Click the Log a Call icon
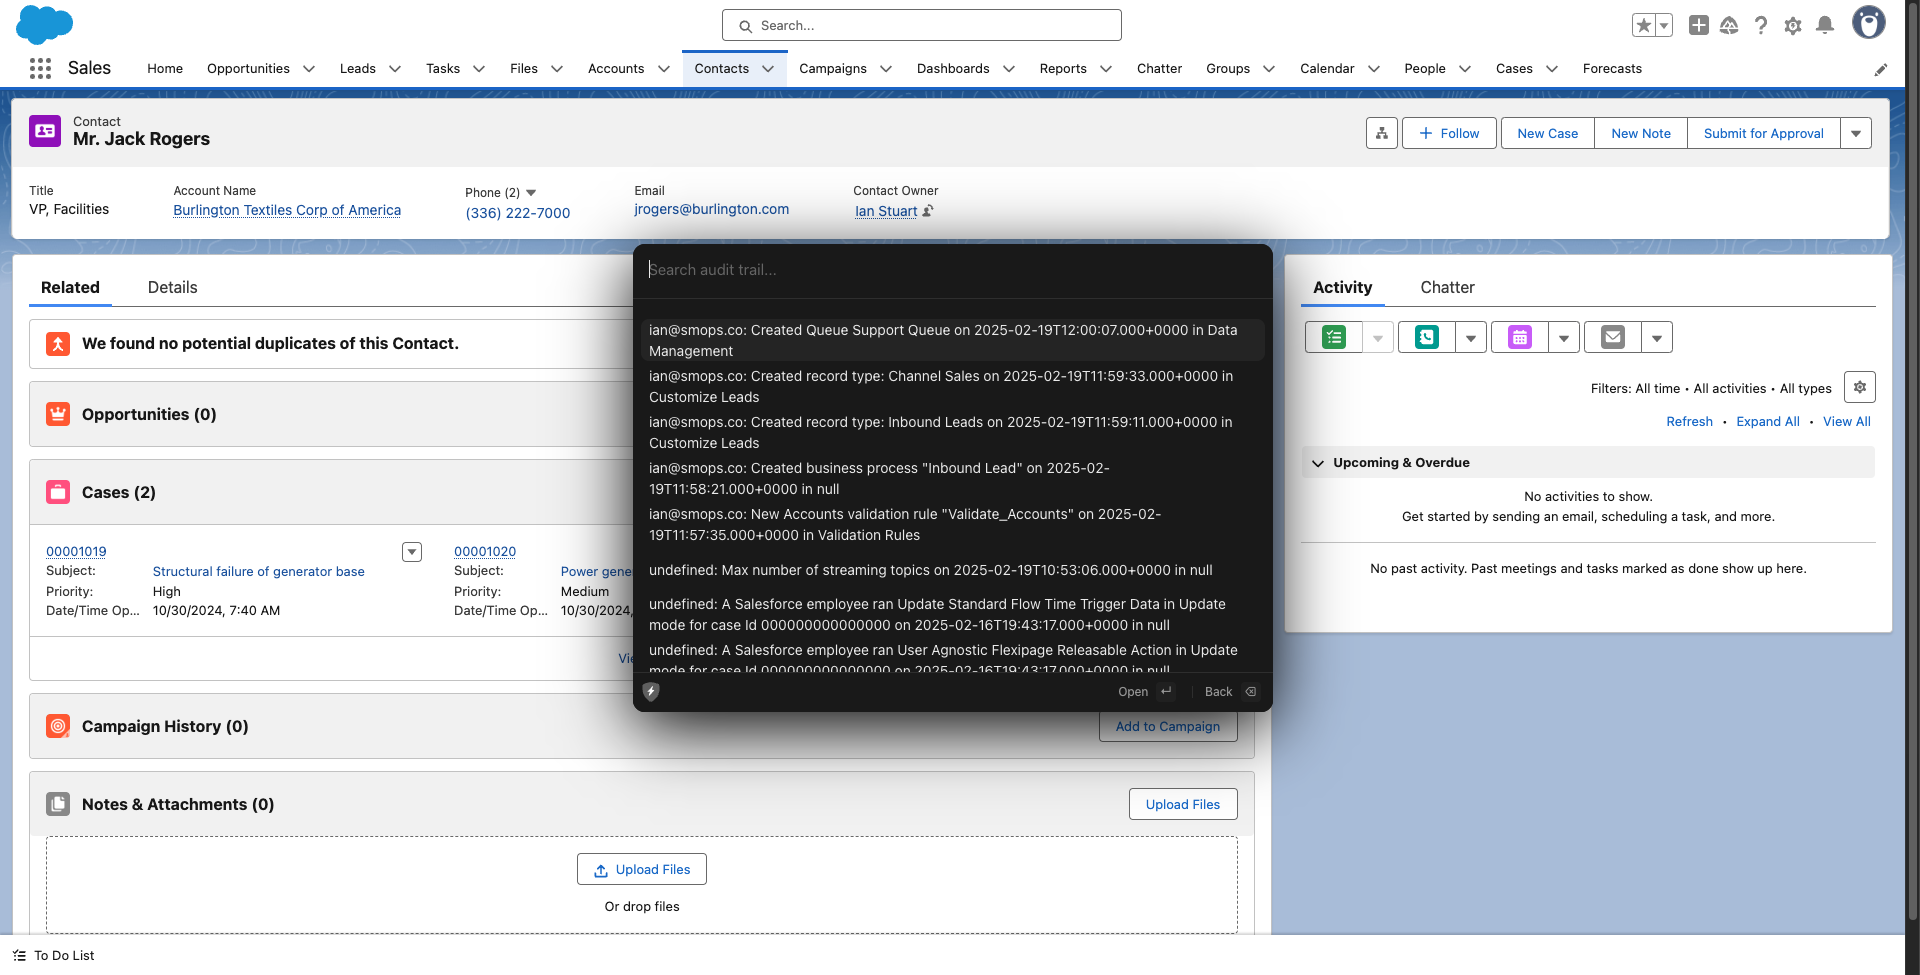 1427,337
